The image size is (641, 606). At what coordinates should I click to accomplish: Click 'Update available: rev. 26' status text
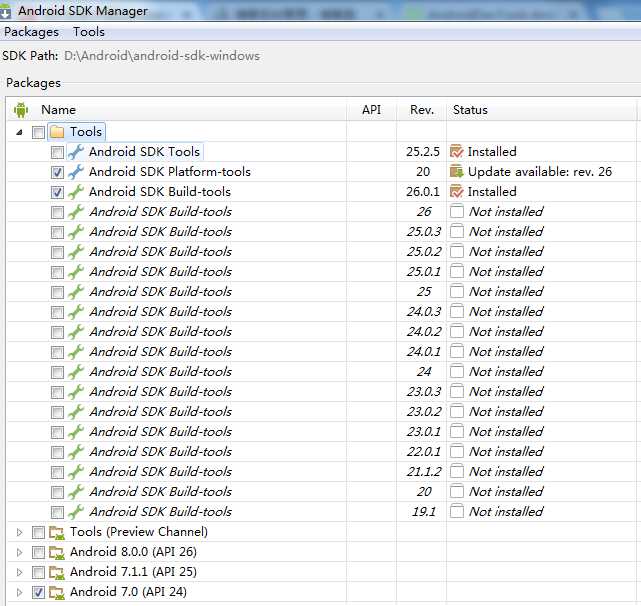[540, 172]
